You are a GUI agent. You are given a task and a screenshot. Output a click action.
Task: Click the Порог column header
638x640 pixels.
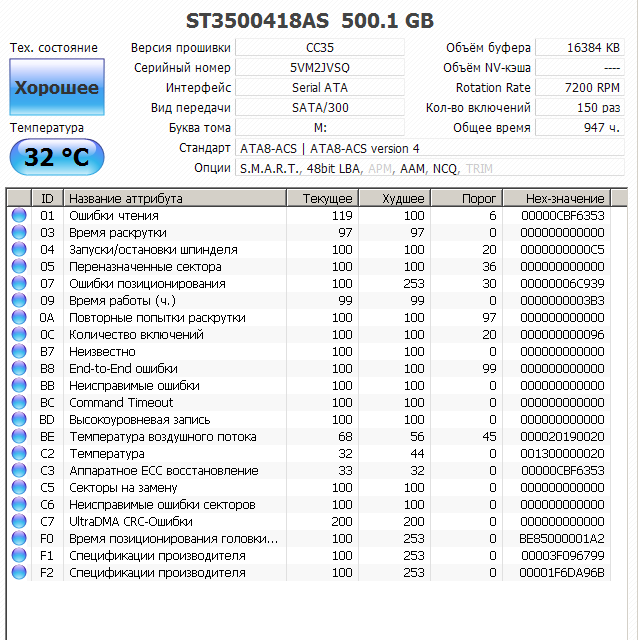point(467,198)
